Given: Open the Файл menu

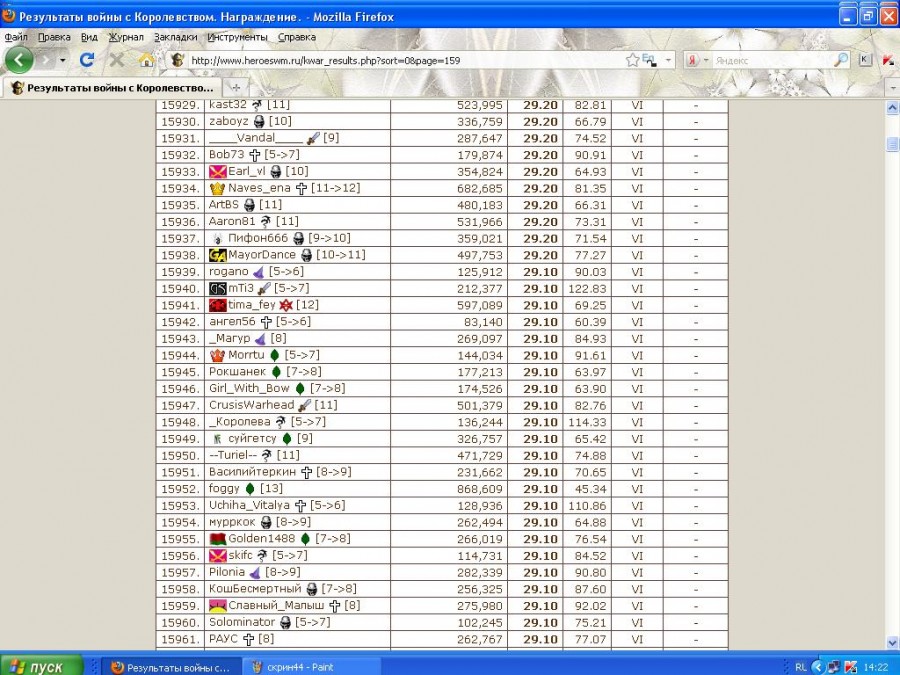Looking at the screenshot, I should [16, 37].
